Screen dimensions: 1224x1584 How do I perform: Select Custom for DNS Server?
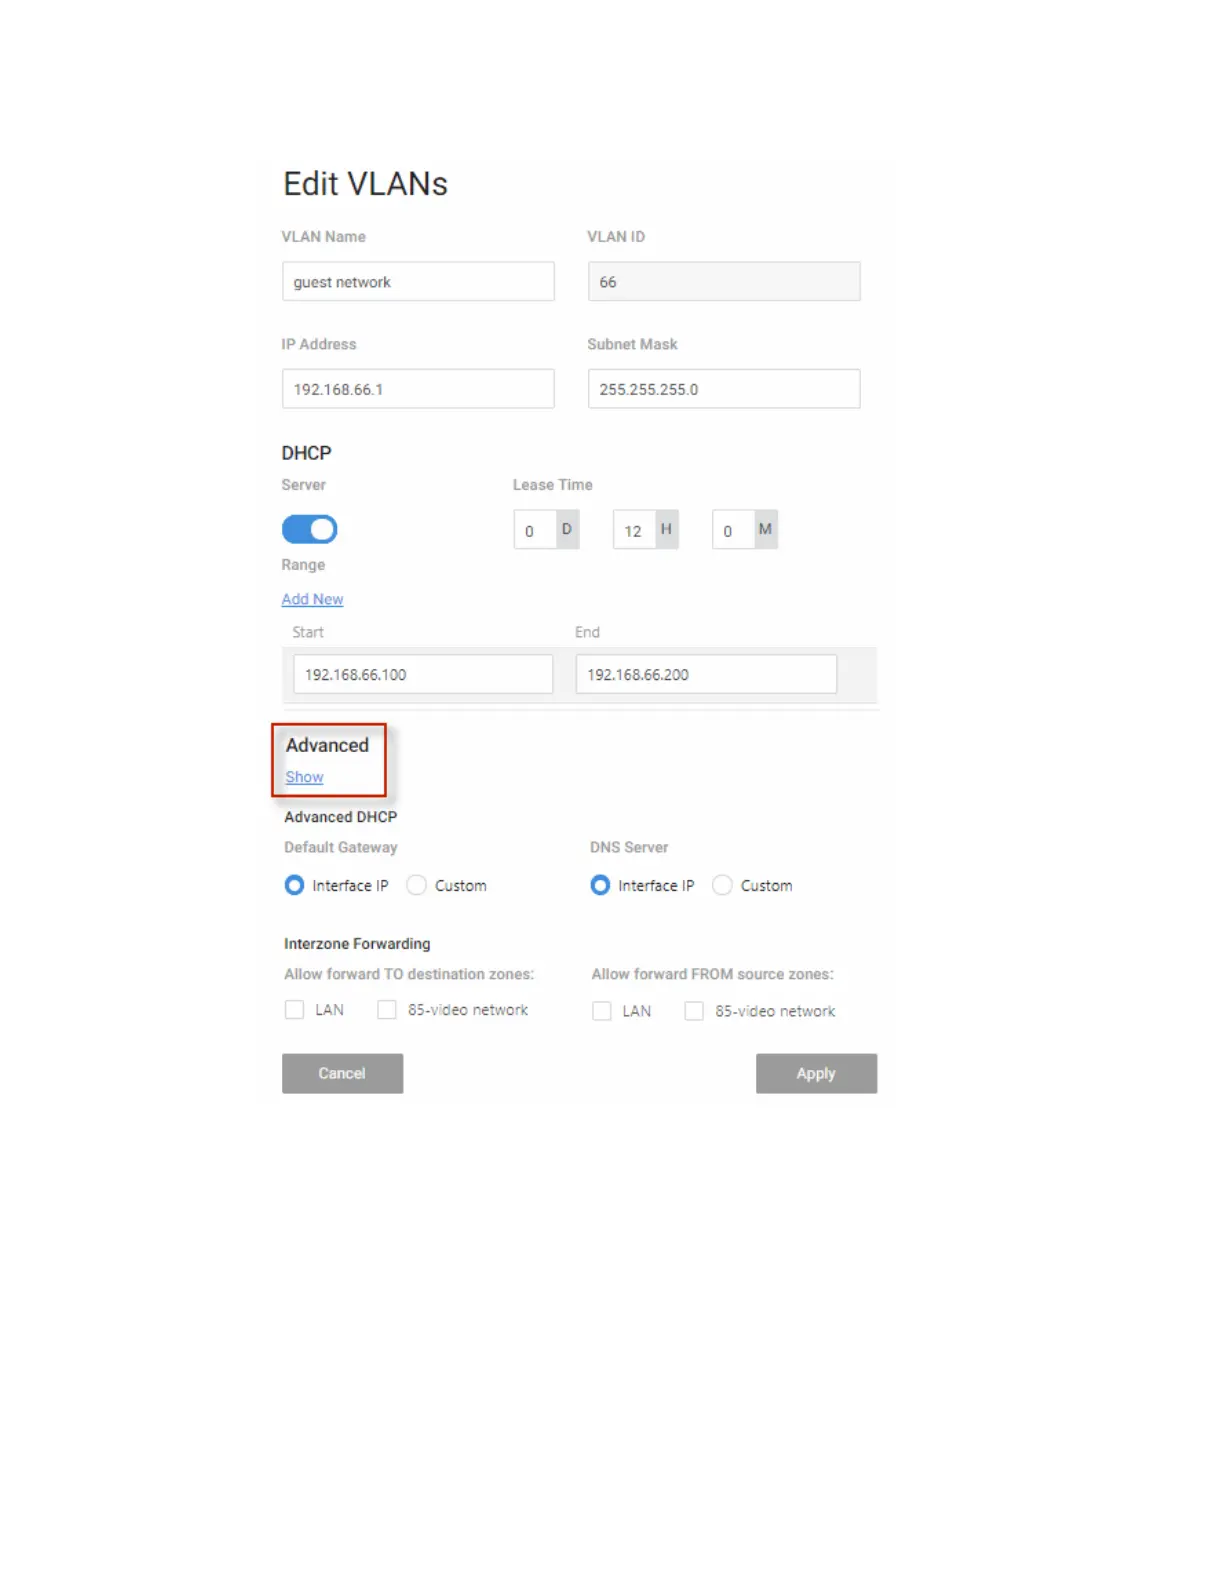pos(722,885)
